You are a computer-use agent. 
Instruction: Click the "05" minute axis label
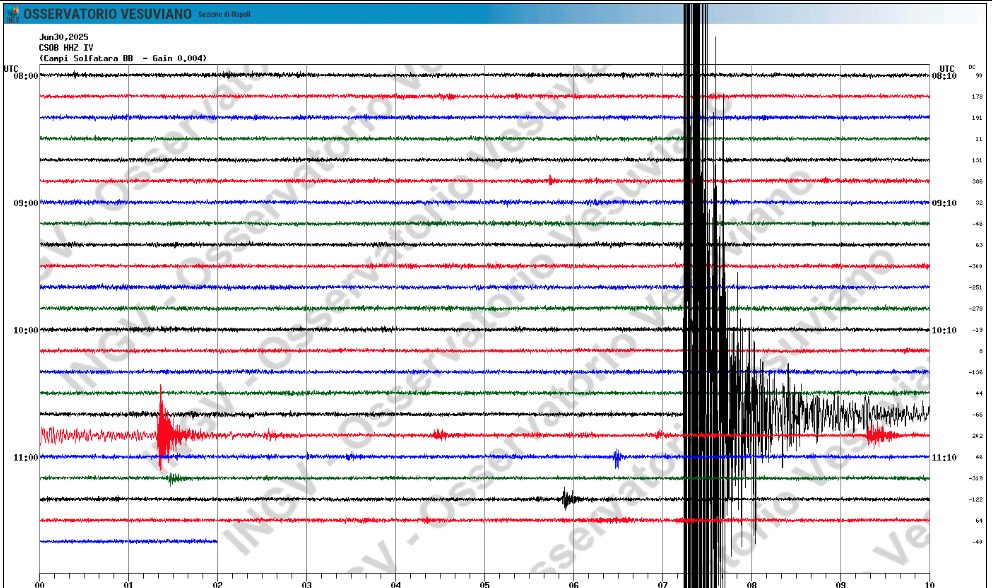(485, 584)
